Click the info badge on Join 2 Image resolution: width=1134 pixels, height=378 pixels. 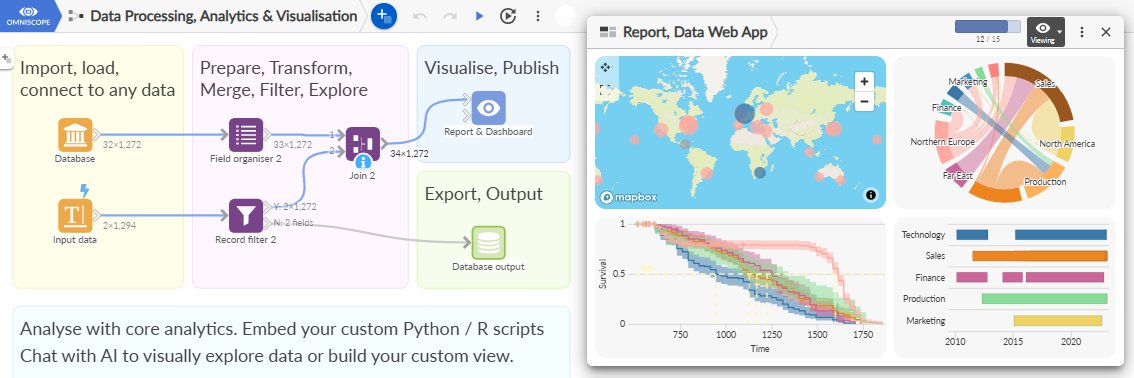363,161
